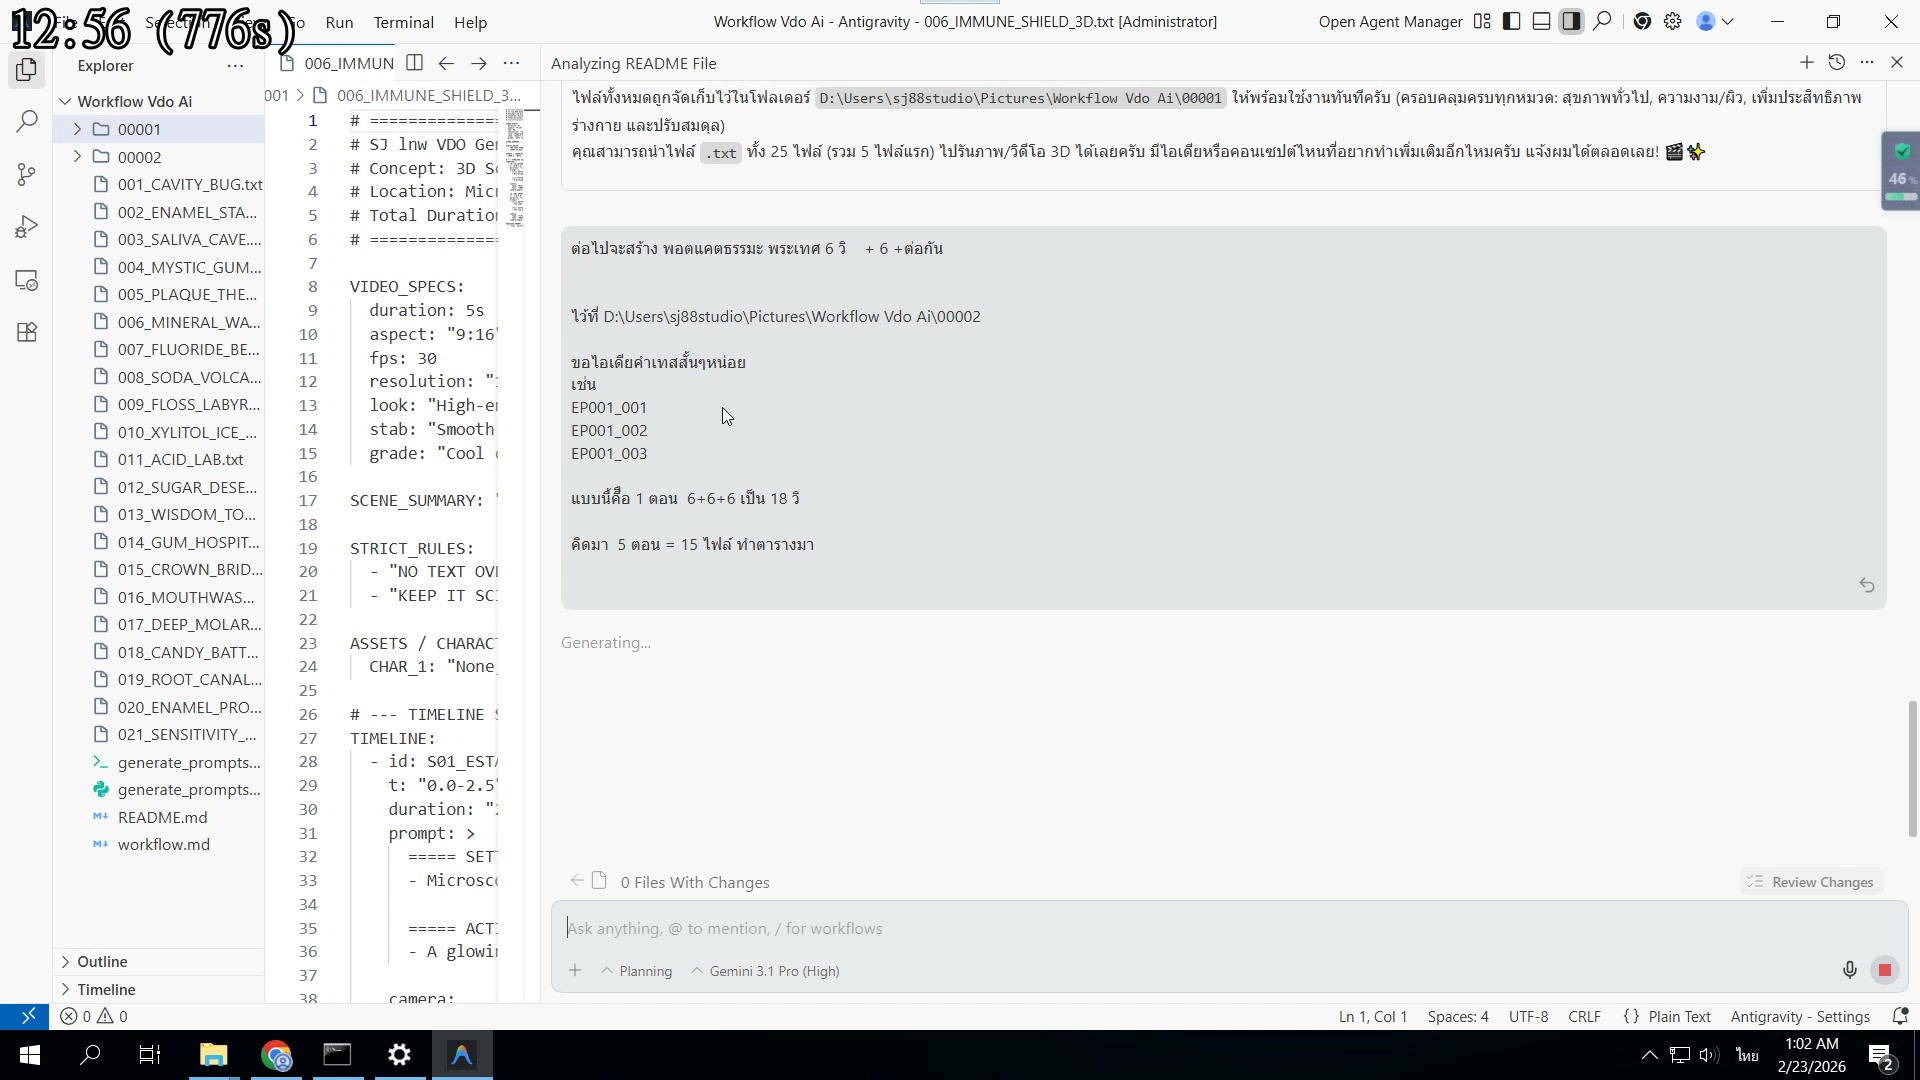Open the Help menu
The image size is (1920, 1080).
[470, 22]
